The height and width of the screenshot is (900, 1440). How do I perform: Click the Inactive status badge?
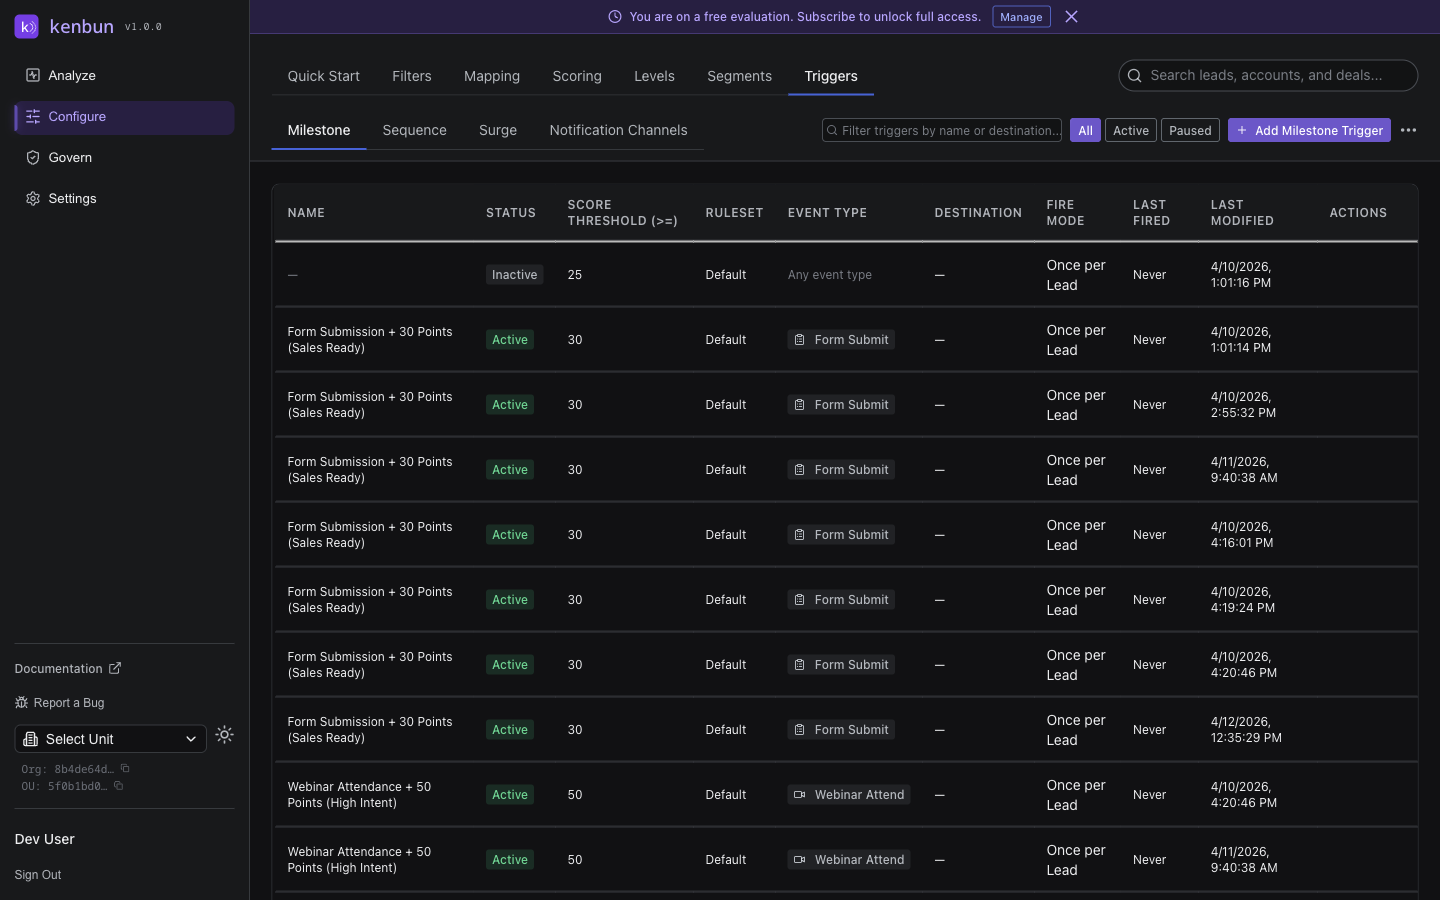point(515,275)
